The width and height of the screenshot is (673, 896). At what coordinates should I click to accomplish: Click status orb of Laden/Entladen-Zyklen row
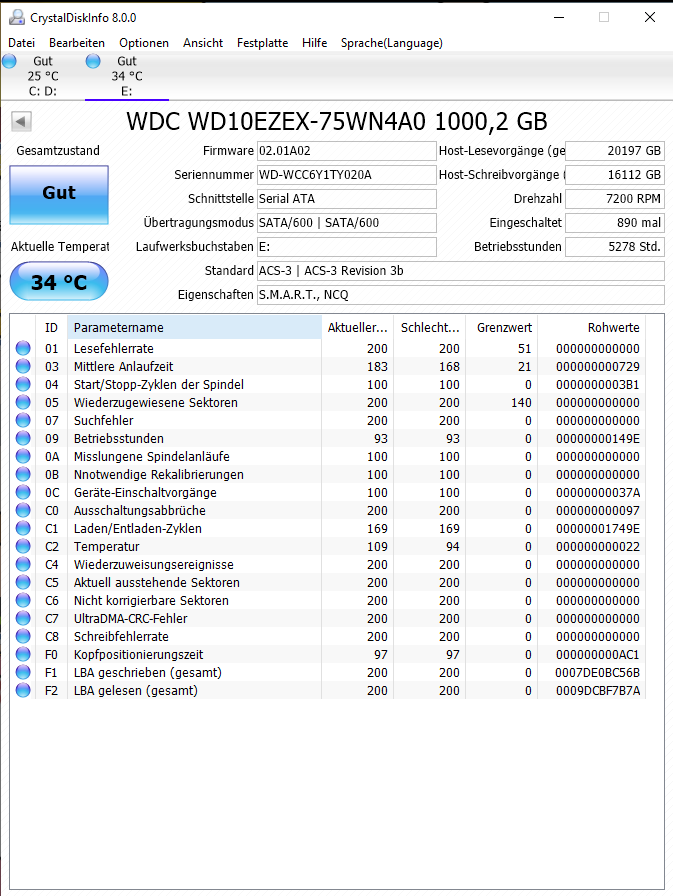click(23, 528)
